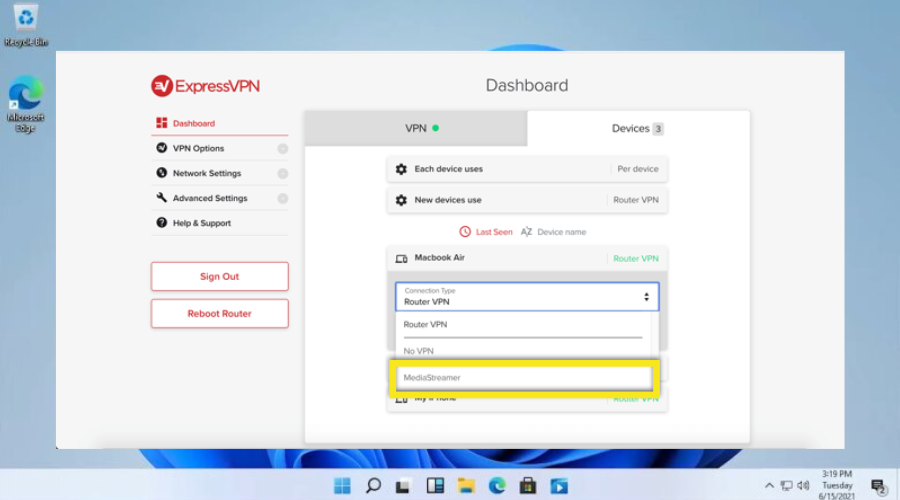Open the Dashboard sidebar item
Image resolution: width=900 pixels, height=500 pixels.
[193, 124]
